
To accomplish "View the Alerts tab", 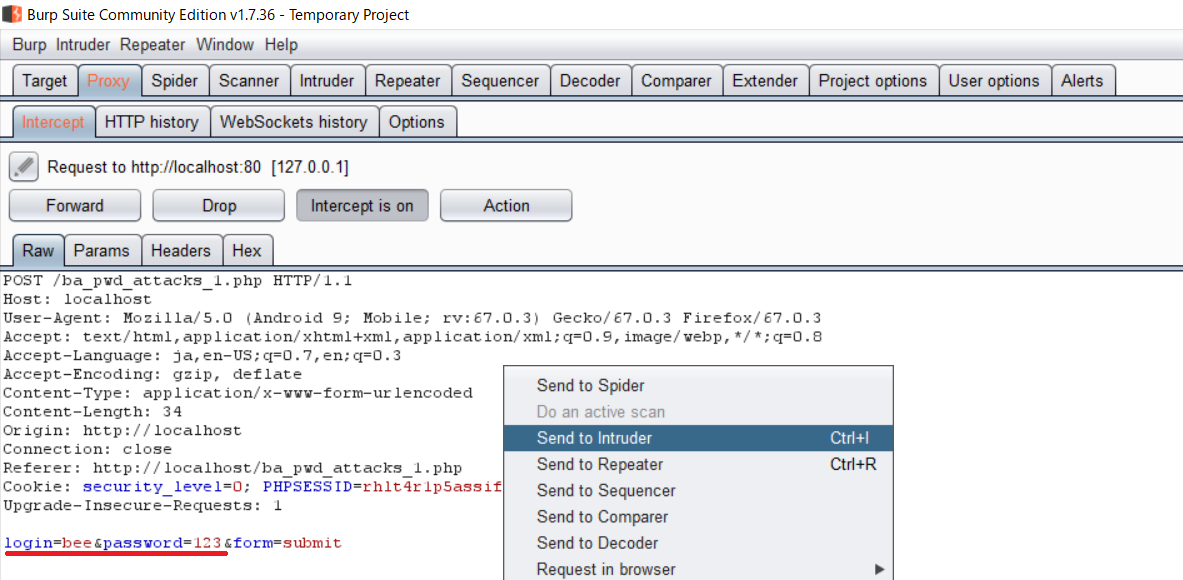I will pyautogui.click(x=1083, y=81).
